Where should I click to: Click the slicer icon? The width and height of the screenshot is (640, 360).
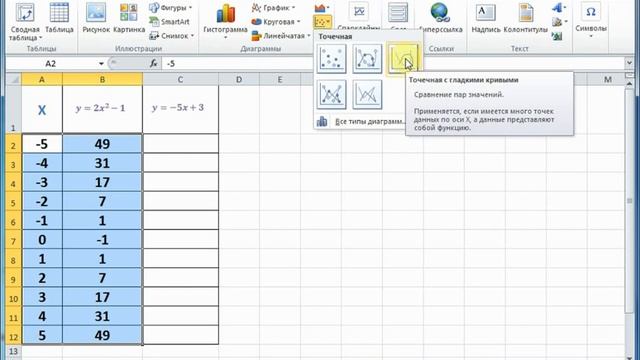398,12
